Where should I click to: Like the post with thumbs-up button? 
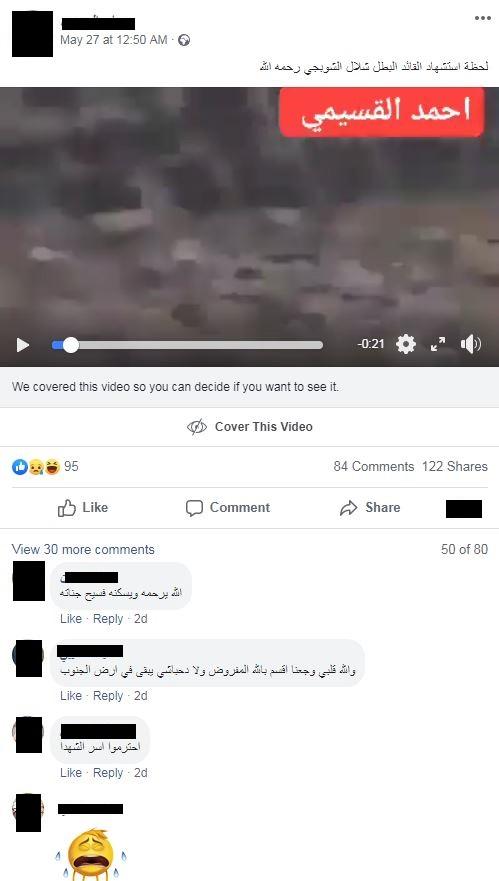83,508
